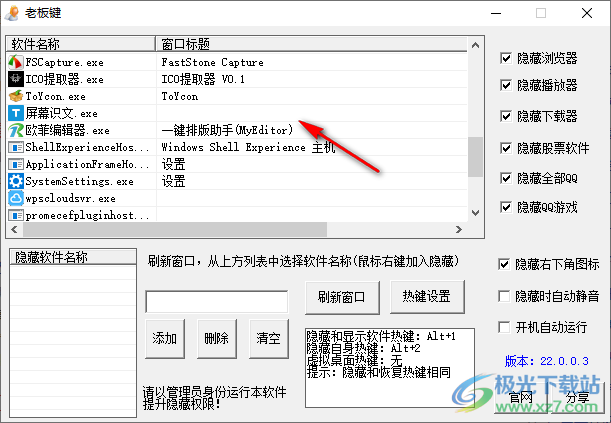Screen dimensions: 611x423
Task: Uncheck 隐藏股票软件 option
Action: [505, 148]
